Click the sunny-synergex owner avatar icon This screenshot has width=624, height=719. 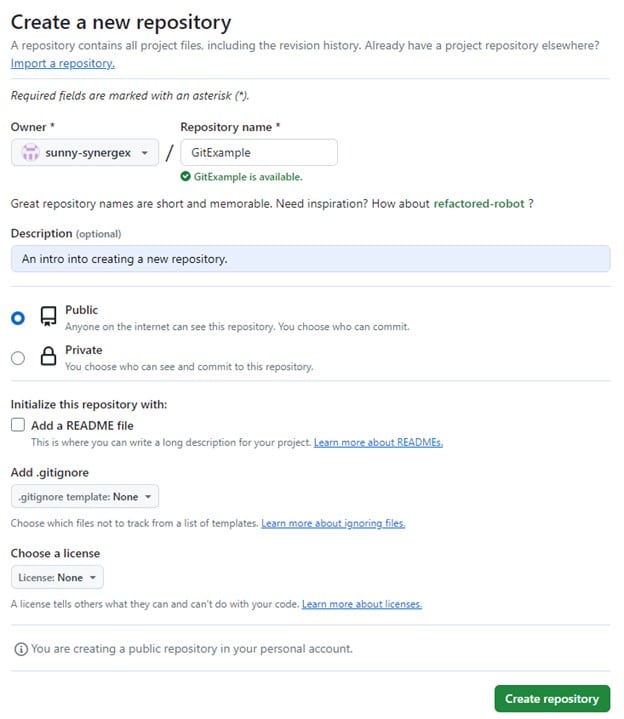[30, 153]
